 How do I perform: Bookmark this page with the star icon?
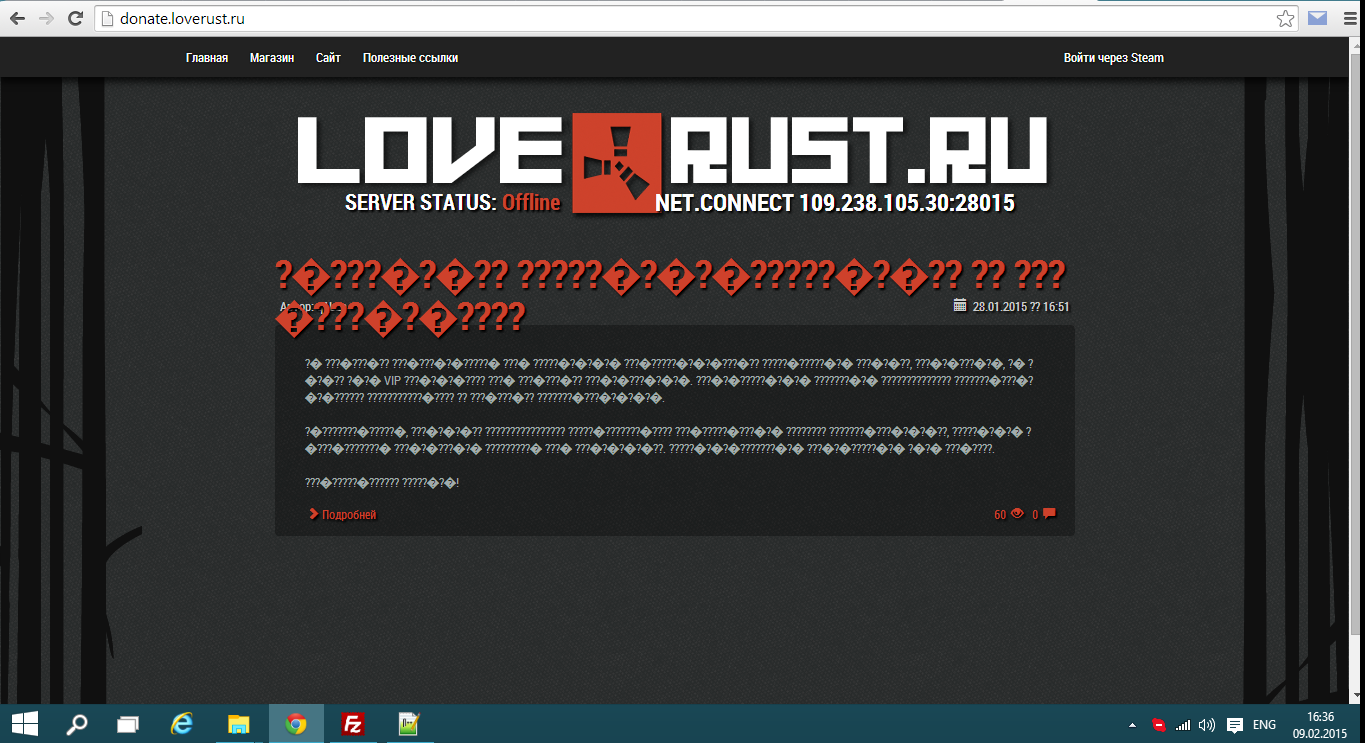[1286, 18]
